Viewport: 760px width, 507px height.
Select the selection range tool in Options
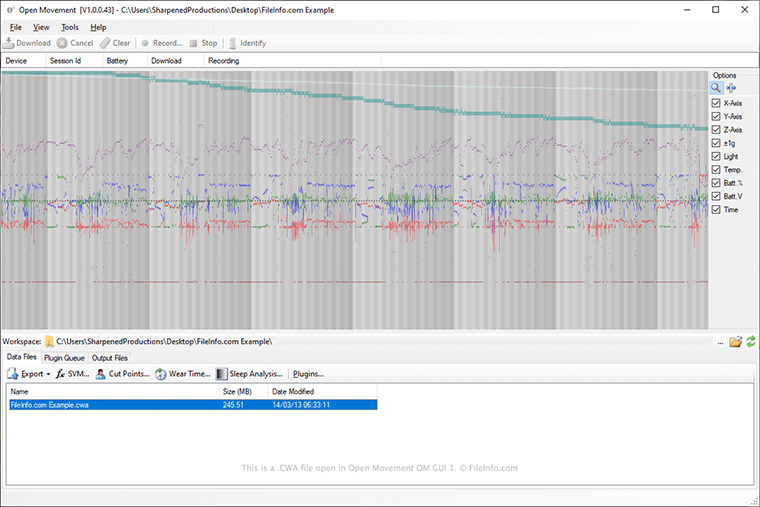[x=731, y=88]
